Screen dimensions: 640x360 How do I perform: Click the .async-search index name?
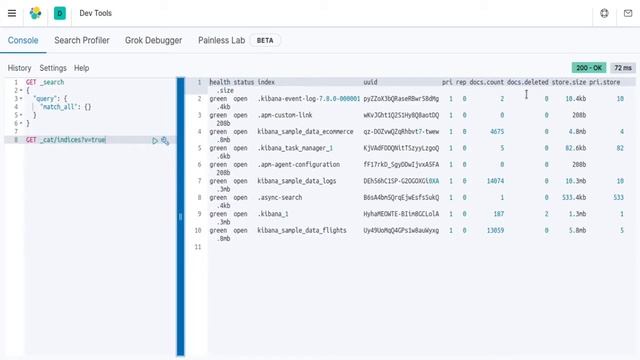click(280, 197)
